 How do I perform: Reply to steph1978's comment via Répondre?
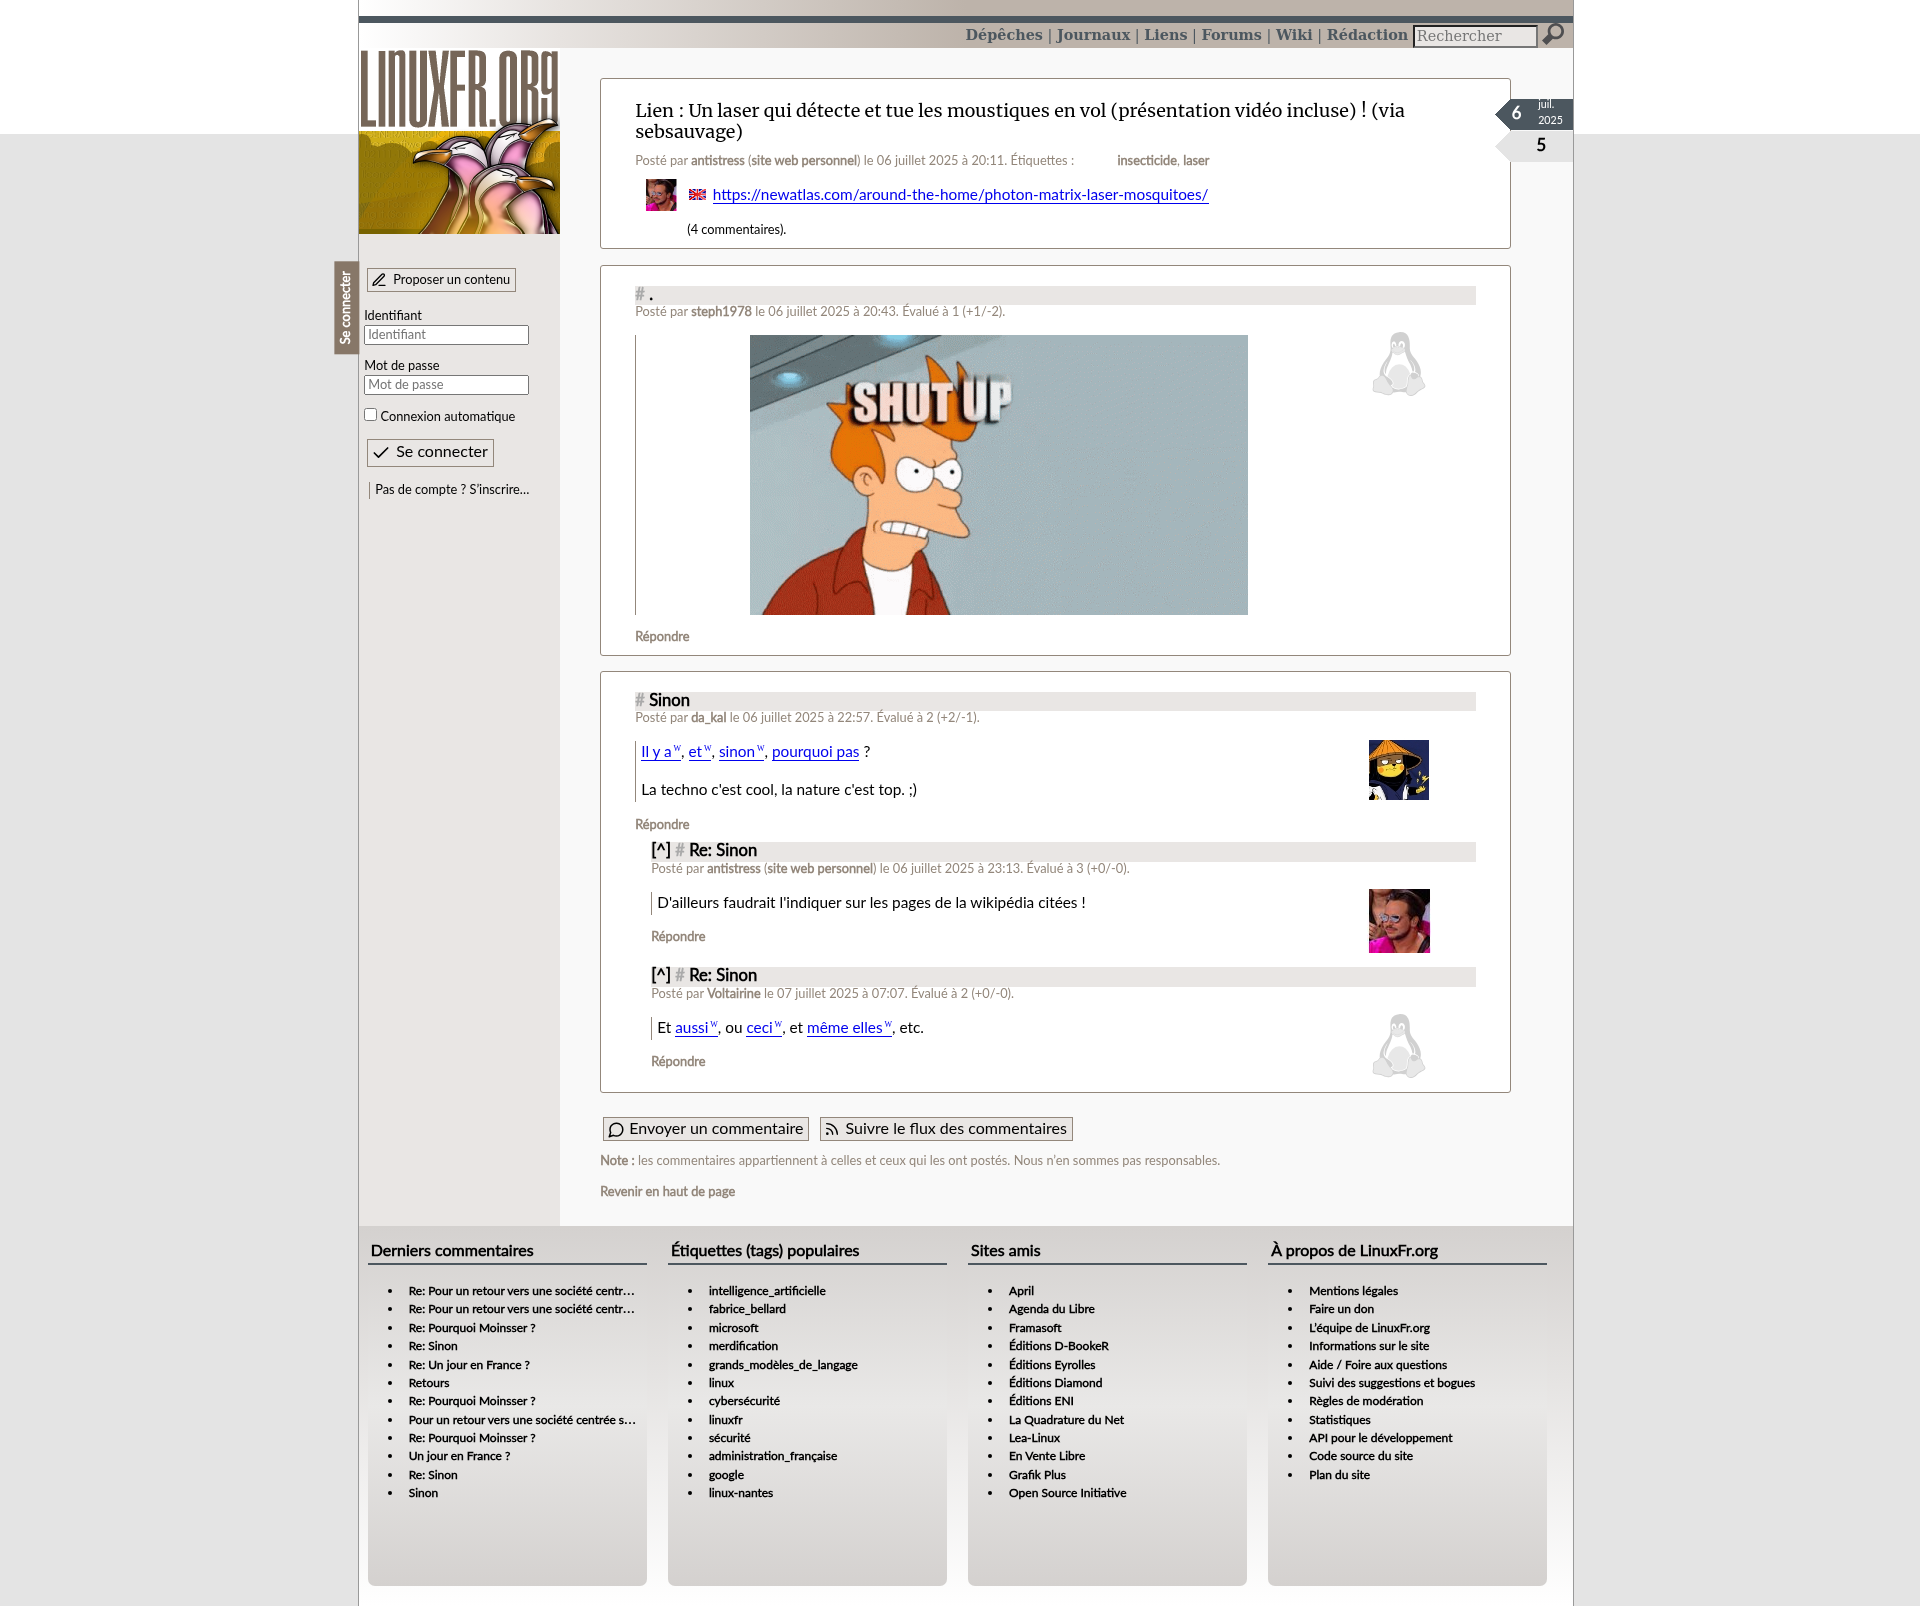[662, 637]
